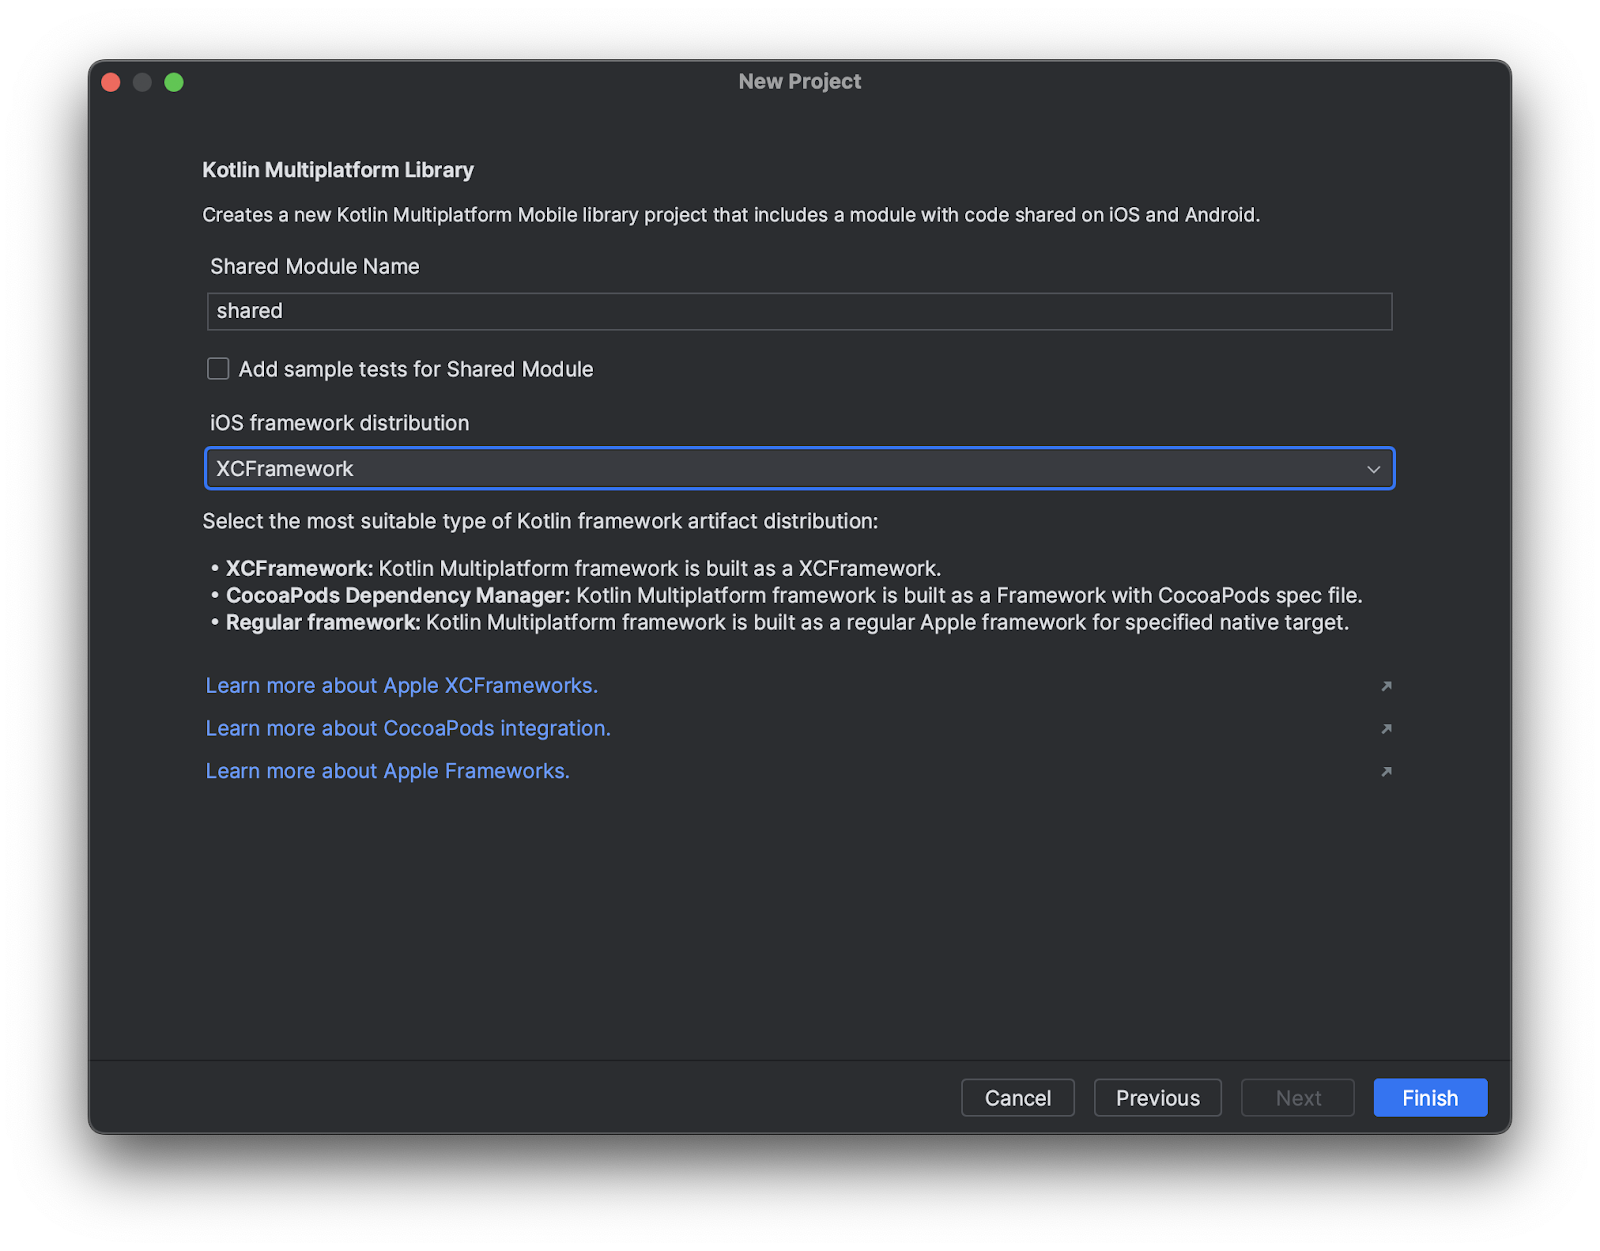Click external arrow icon beside Apple Frameworks link

click(x=1386, y=772)
